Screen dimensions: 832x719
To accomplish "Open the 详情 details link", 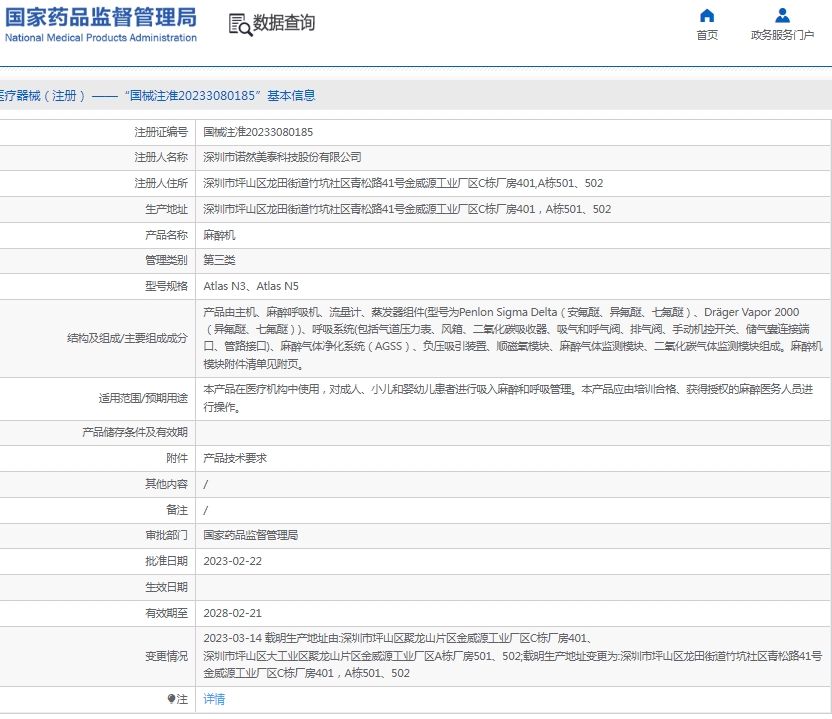I will pyautogui.click(x=214, y=699).
